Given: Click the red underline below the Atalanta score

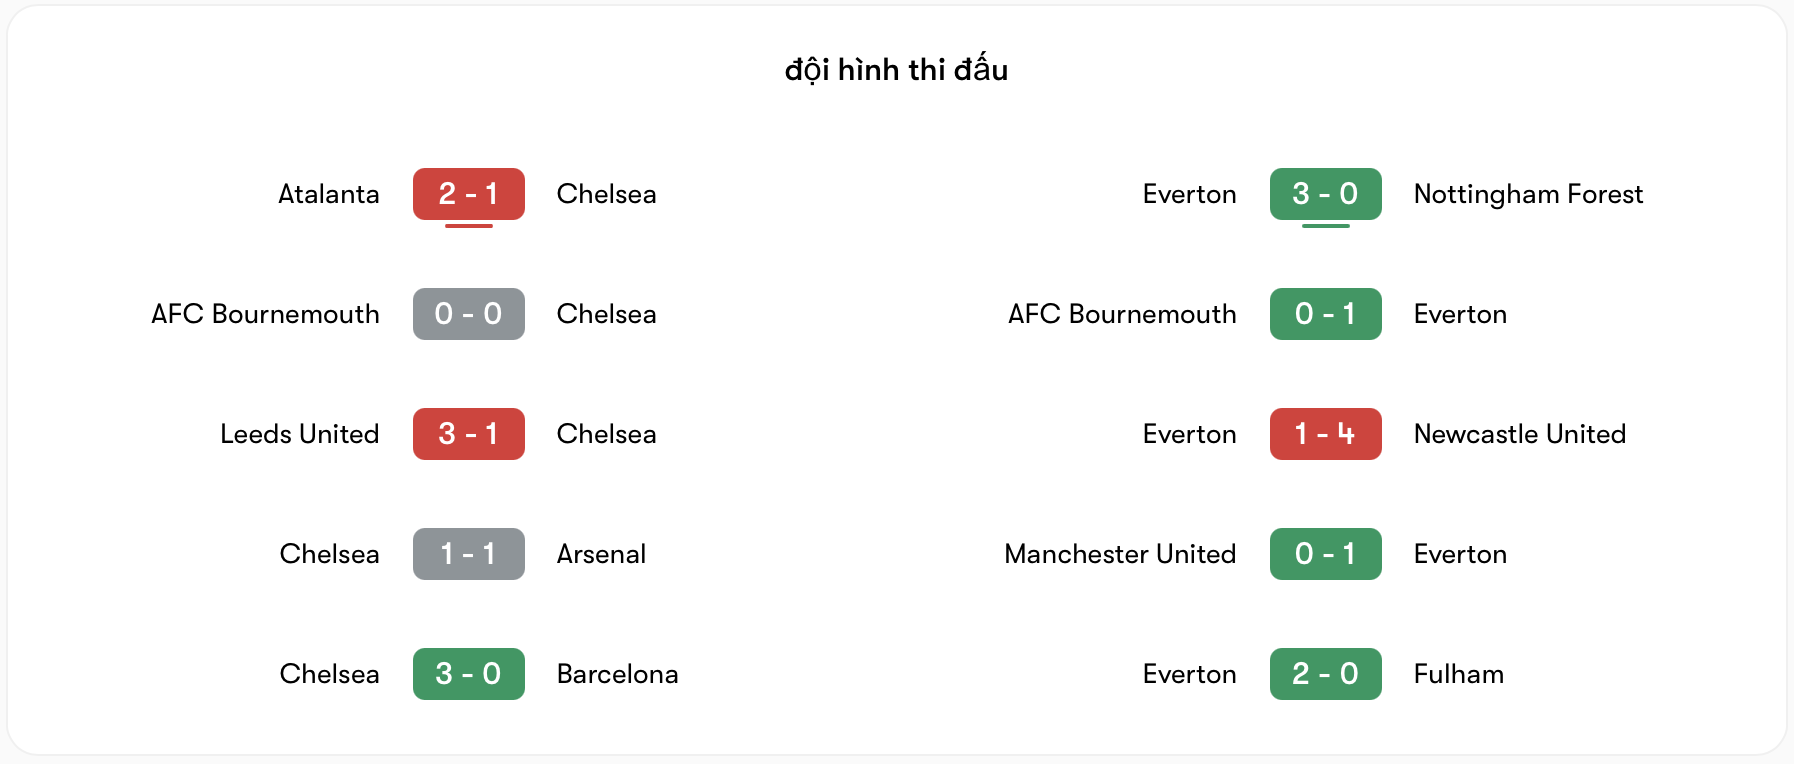Looking at the screenshot, I should (468, 228).
